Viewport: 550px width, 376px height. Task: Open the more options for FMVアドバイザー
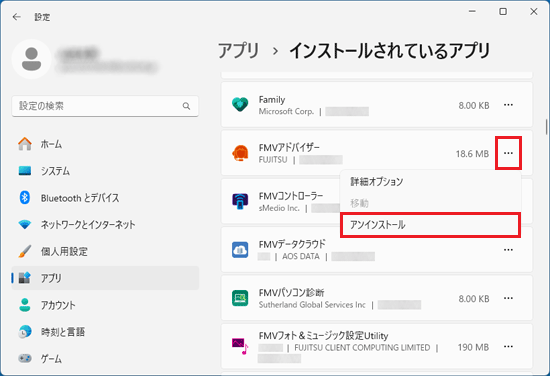508,153
